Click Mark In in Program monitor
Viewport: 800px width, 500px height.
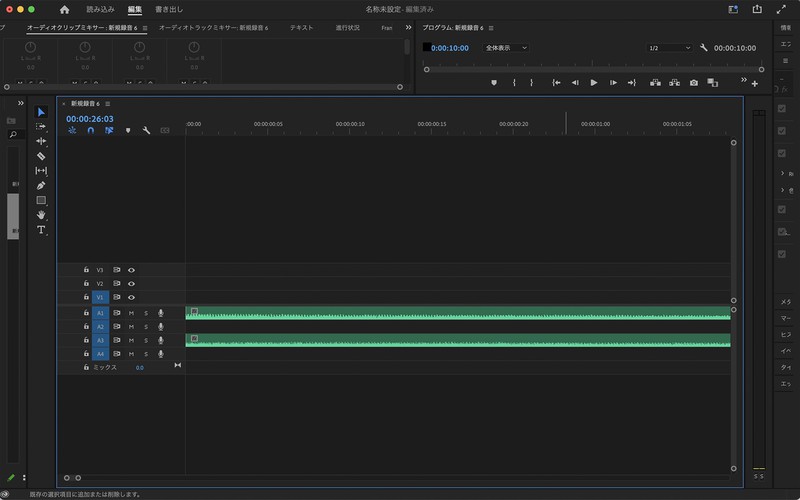pos(514,83)
